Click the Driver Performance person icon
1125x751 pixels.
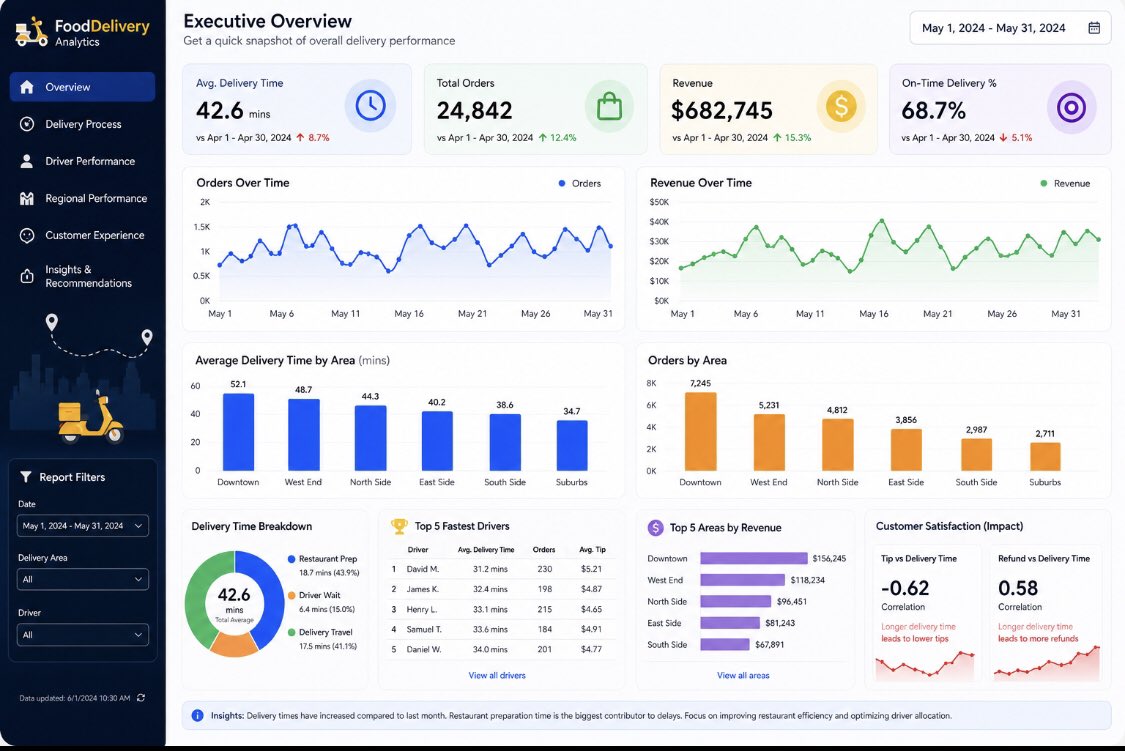[27, 161]
